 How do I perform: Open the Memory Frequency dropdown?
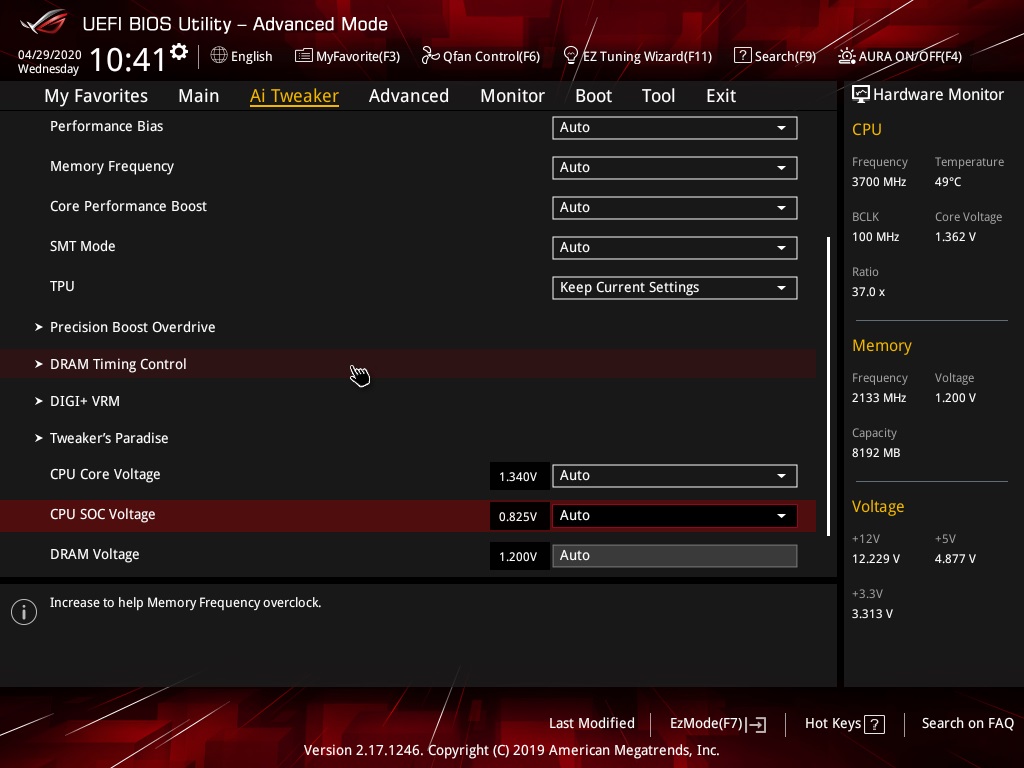tap(674, 167)
